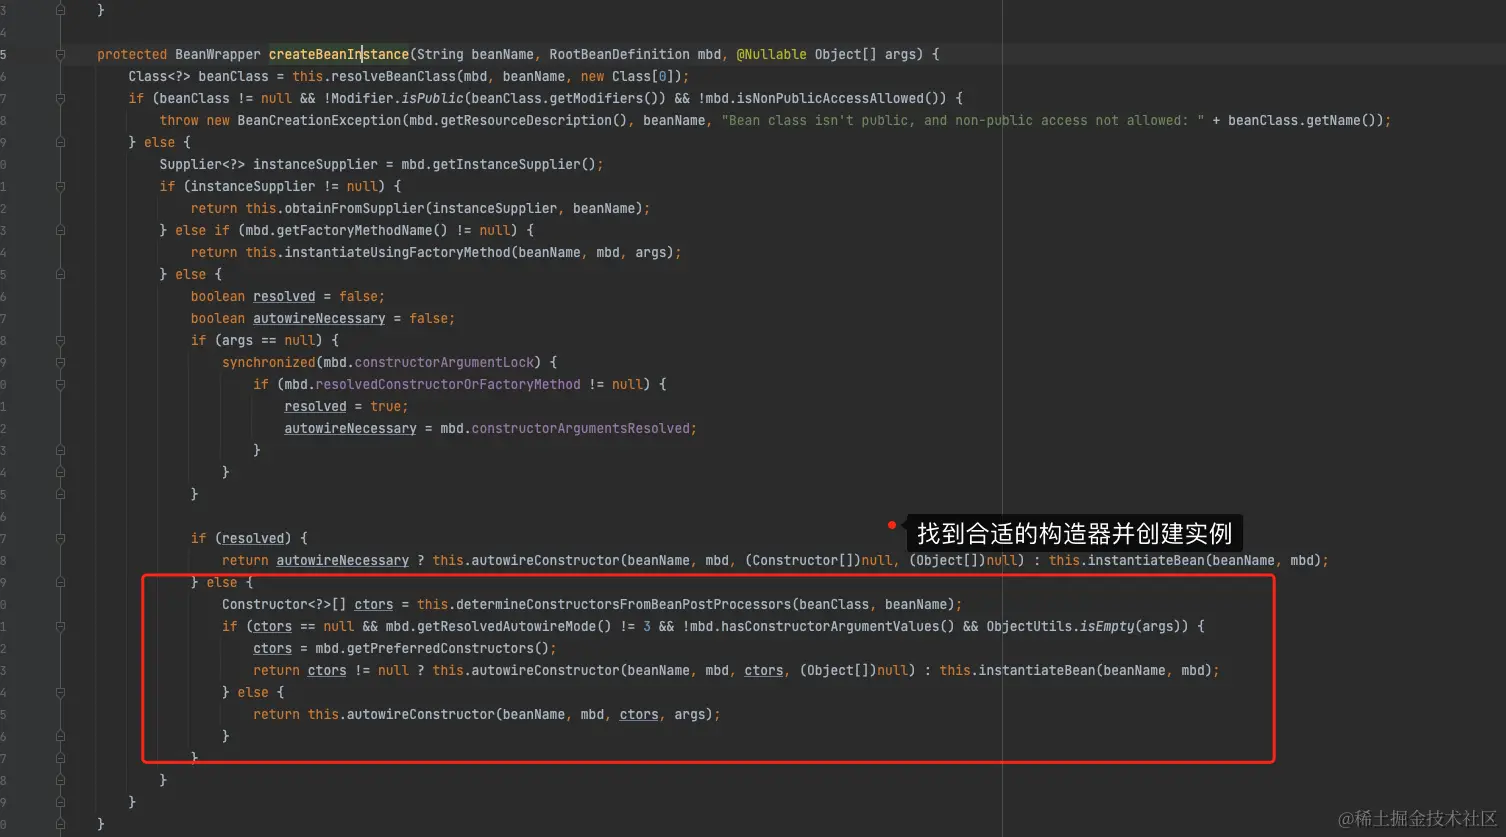Click the Constructor<?>[] type declaration
Viewport: 1506px width, 837px height.
point(284,604)
